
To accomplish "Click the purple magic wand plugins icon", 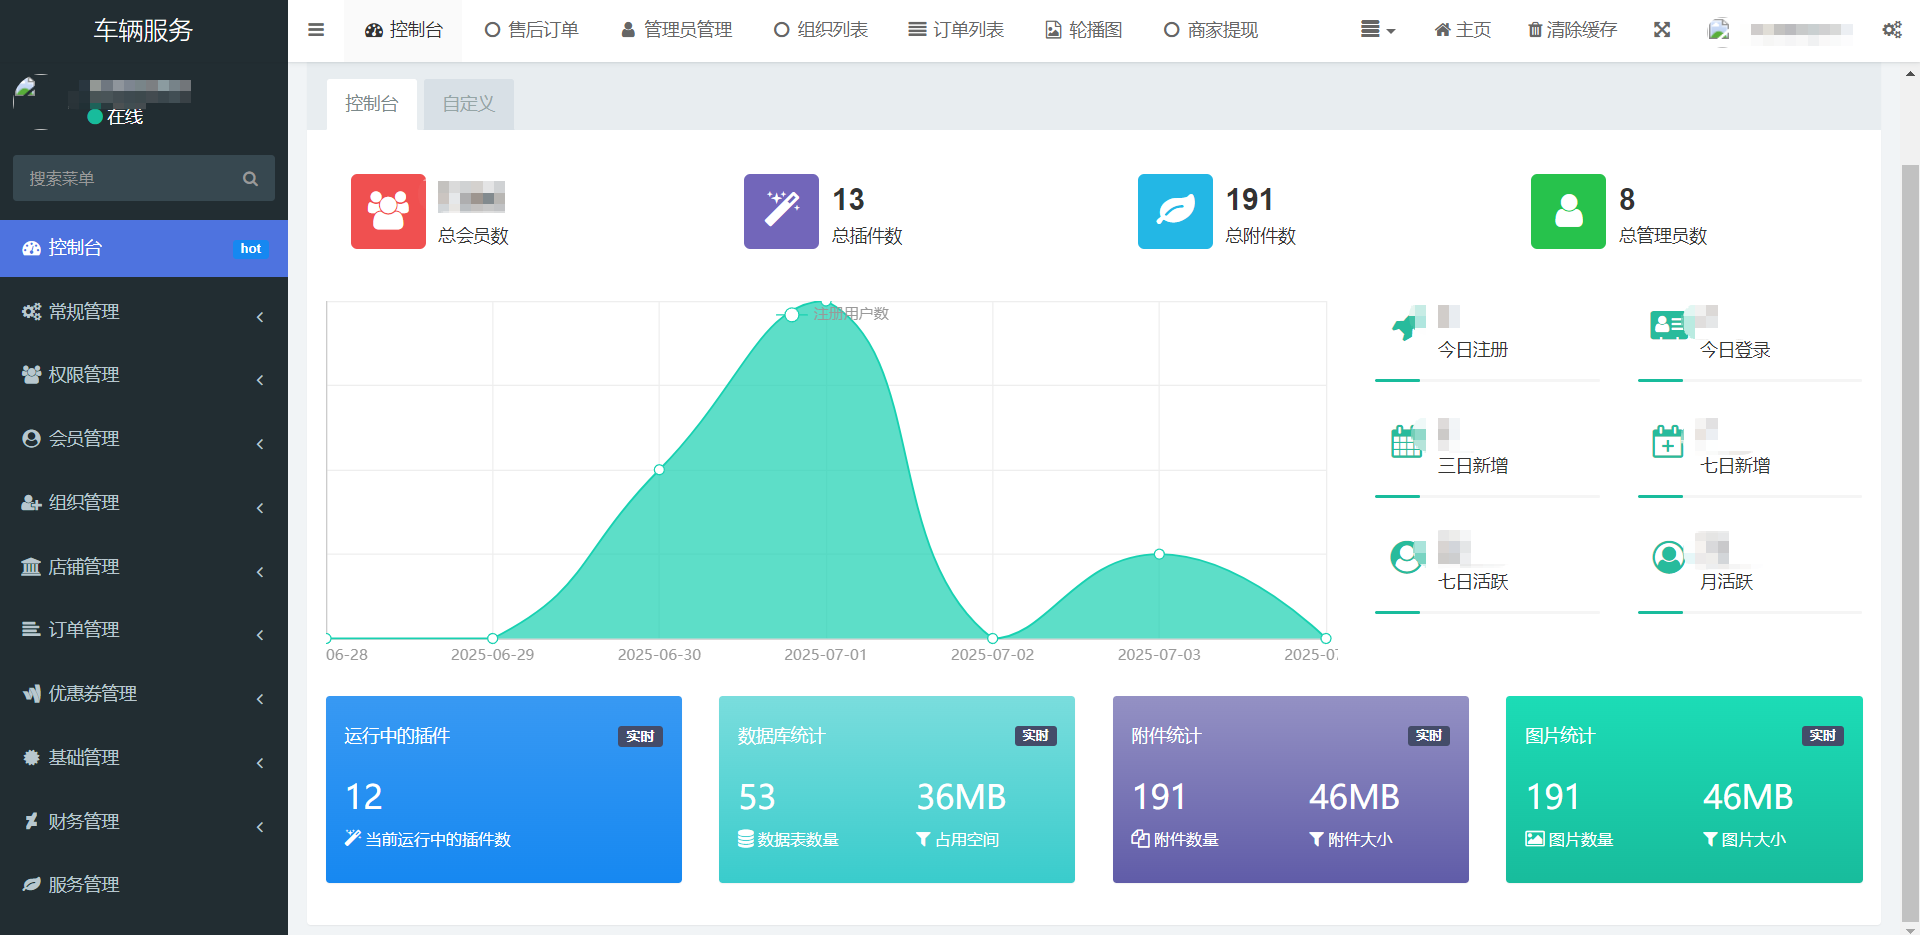I will tap(781, 211).
